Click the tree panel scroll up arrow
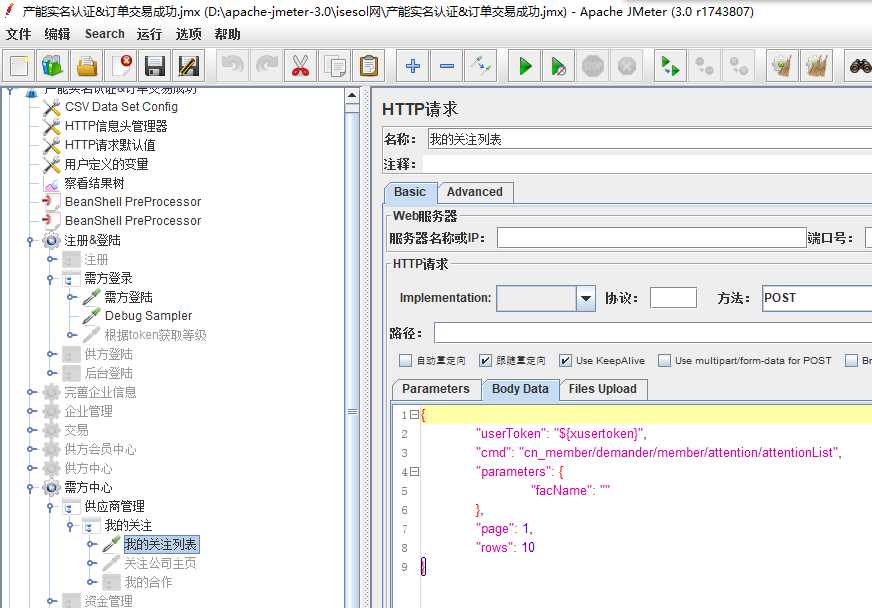This screenshot has width=872, height=608. click(352, 96)
